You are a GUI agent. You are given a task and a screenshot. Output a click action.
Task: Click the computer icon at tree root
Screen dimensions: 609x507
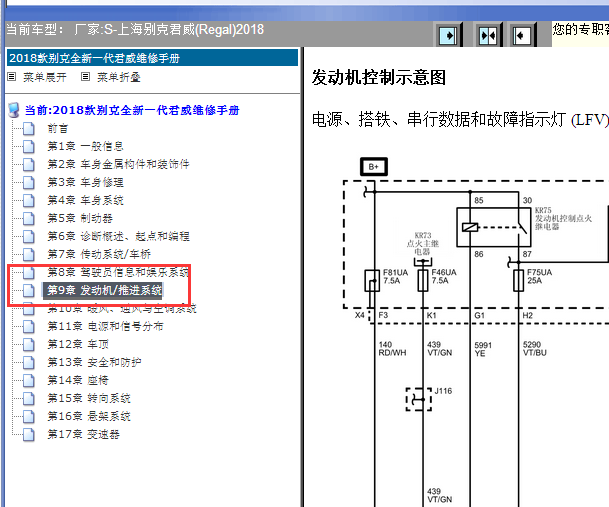pos(14,110)
